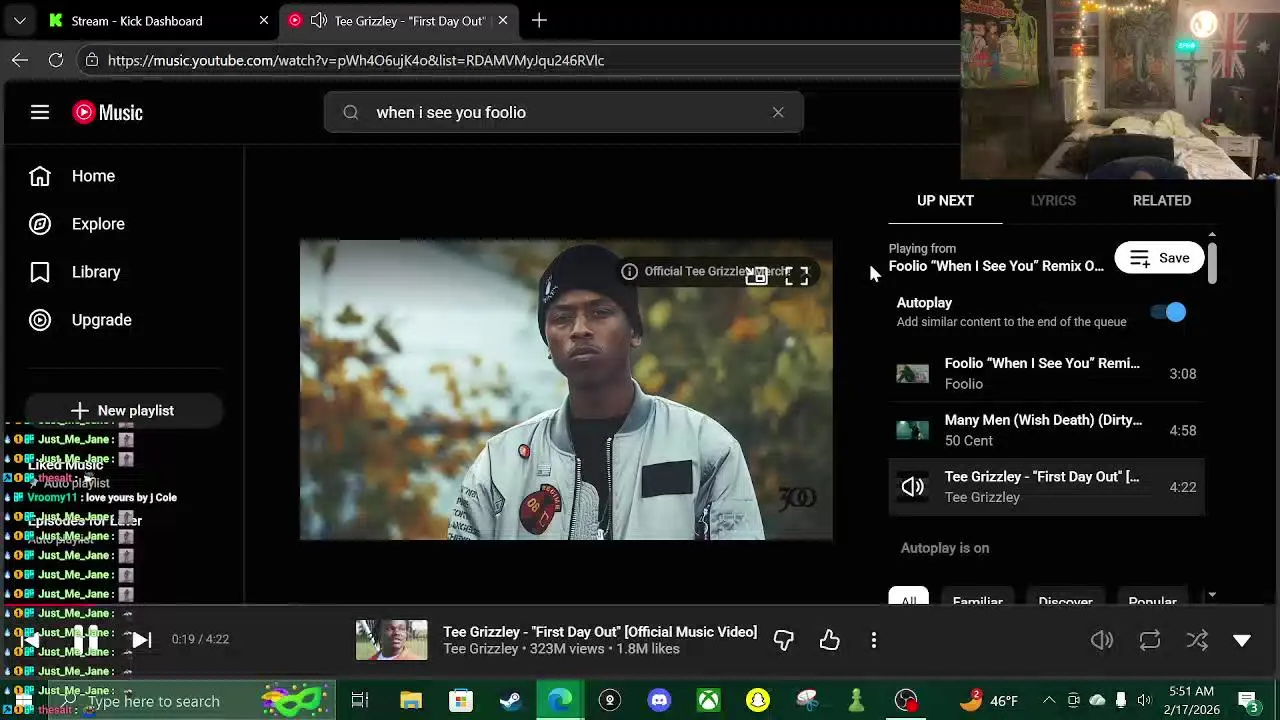Reload the browser page
The height and width of the screenshot is (720, 1280).
56,60
